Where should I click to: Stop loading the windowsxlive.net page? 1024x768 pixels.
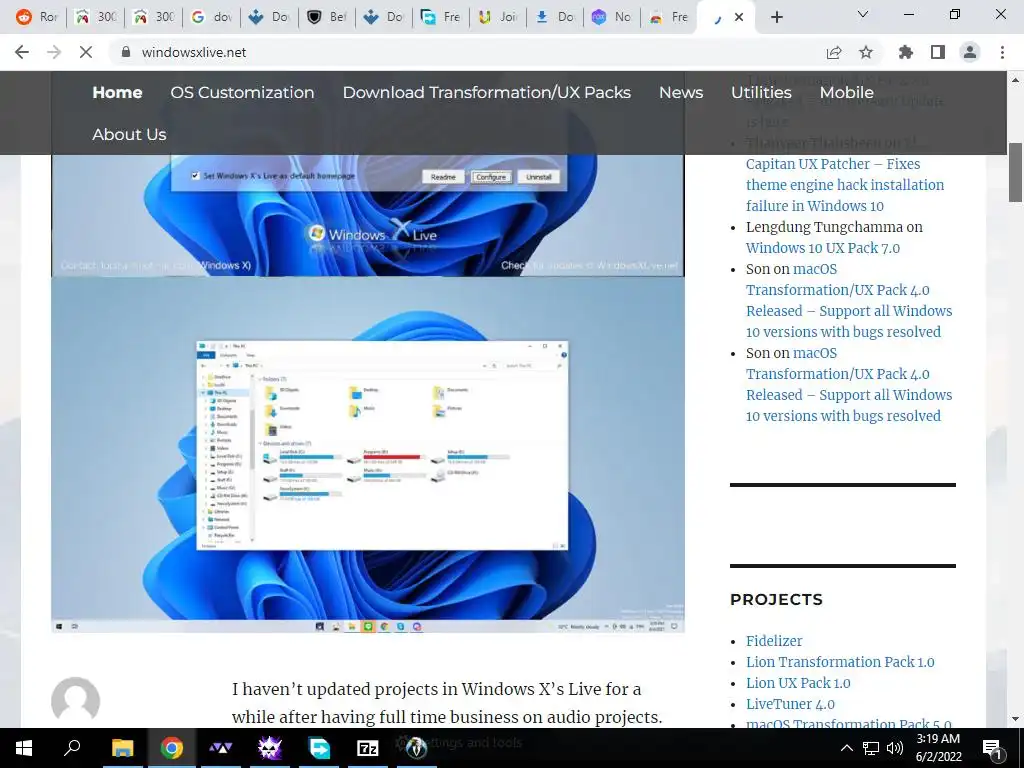(86, 52)
